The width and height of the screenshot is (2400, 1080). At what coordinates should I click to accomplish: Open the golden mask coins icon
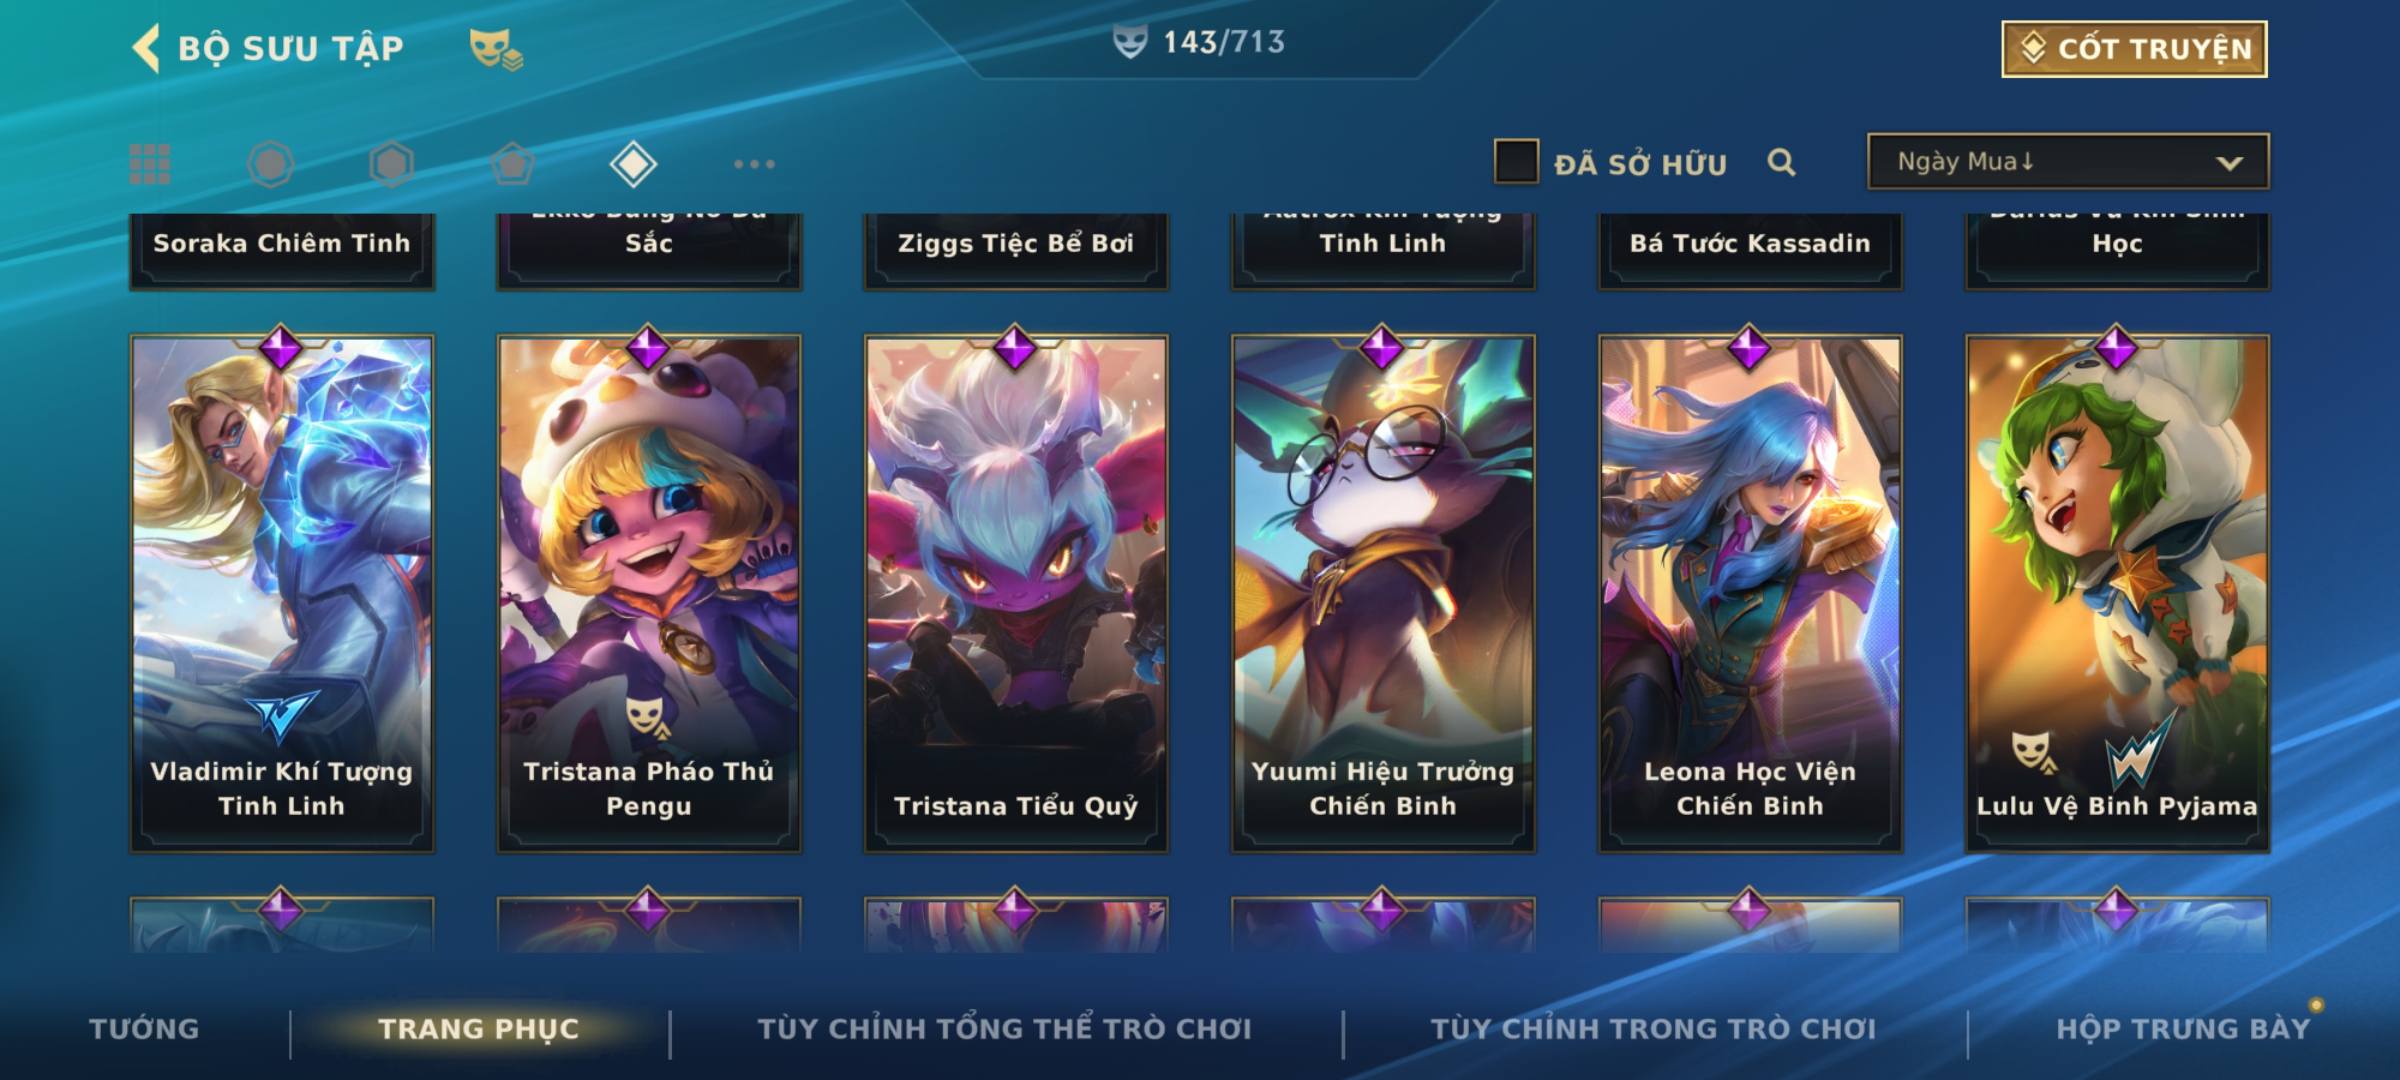[496, 49]
